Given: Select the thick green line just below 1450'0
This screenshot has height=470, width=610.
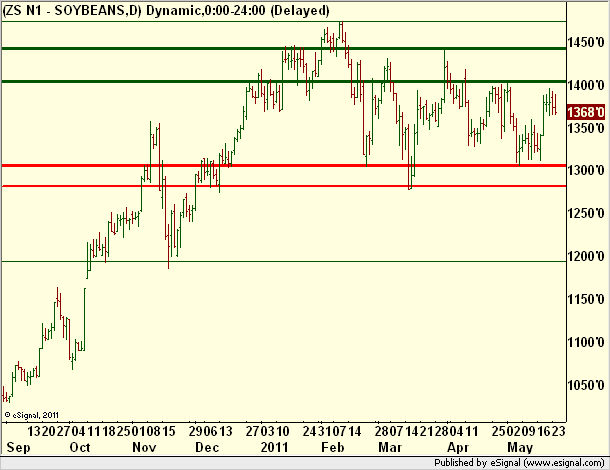Looking at the screenshot, I should [284, 49].
